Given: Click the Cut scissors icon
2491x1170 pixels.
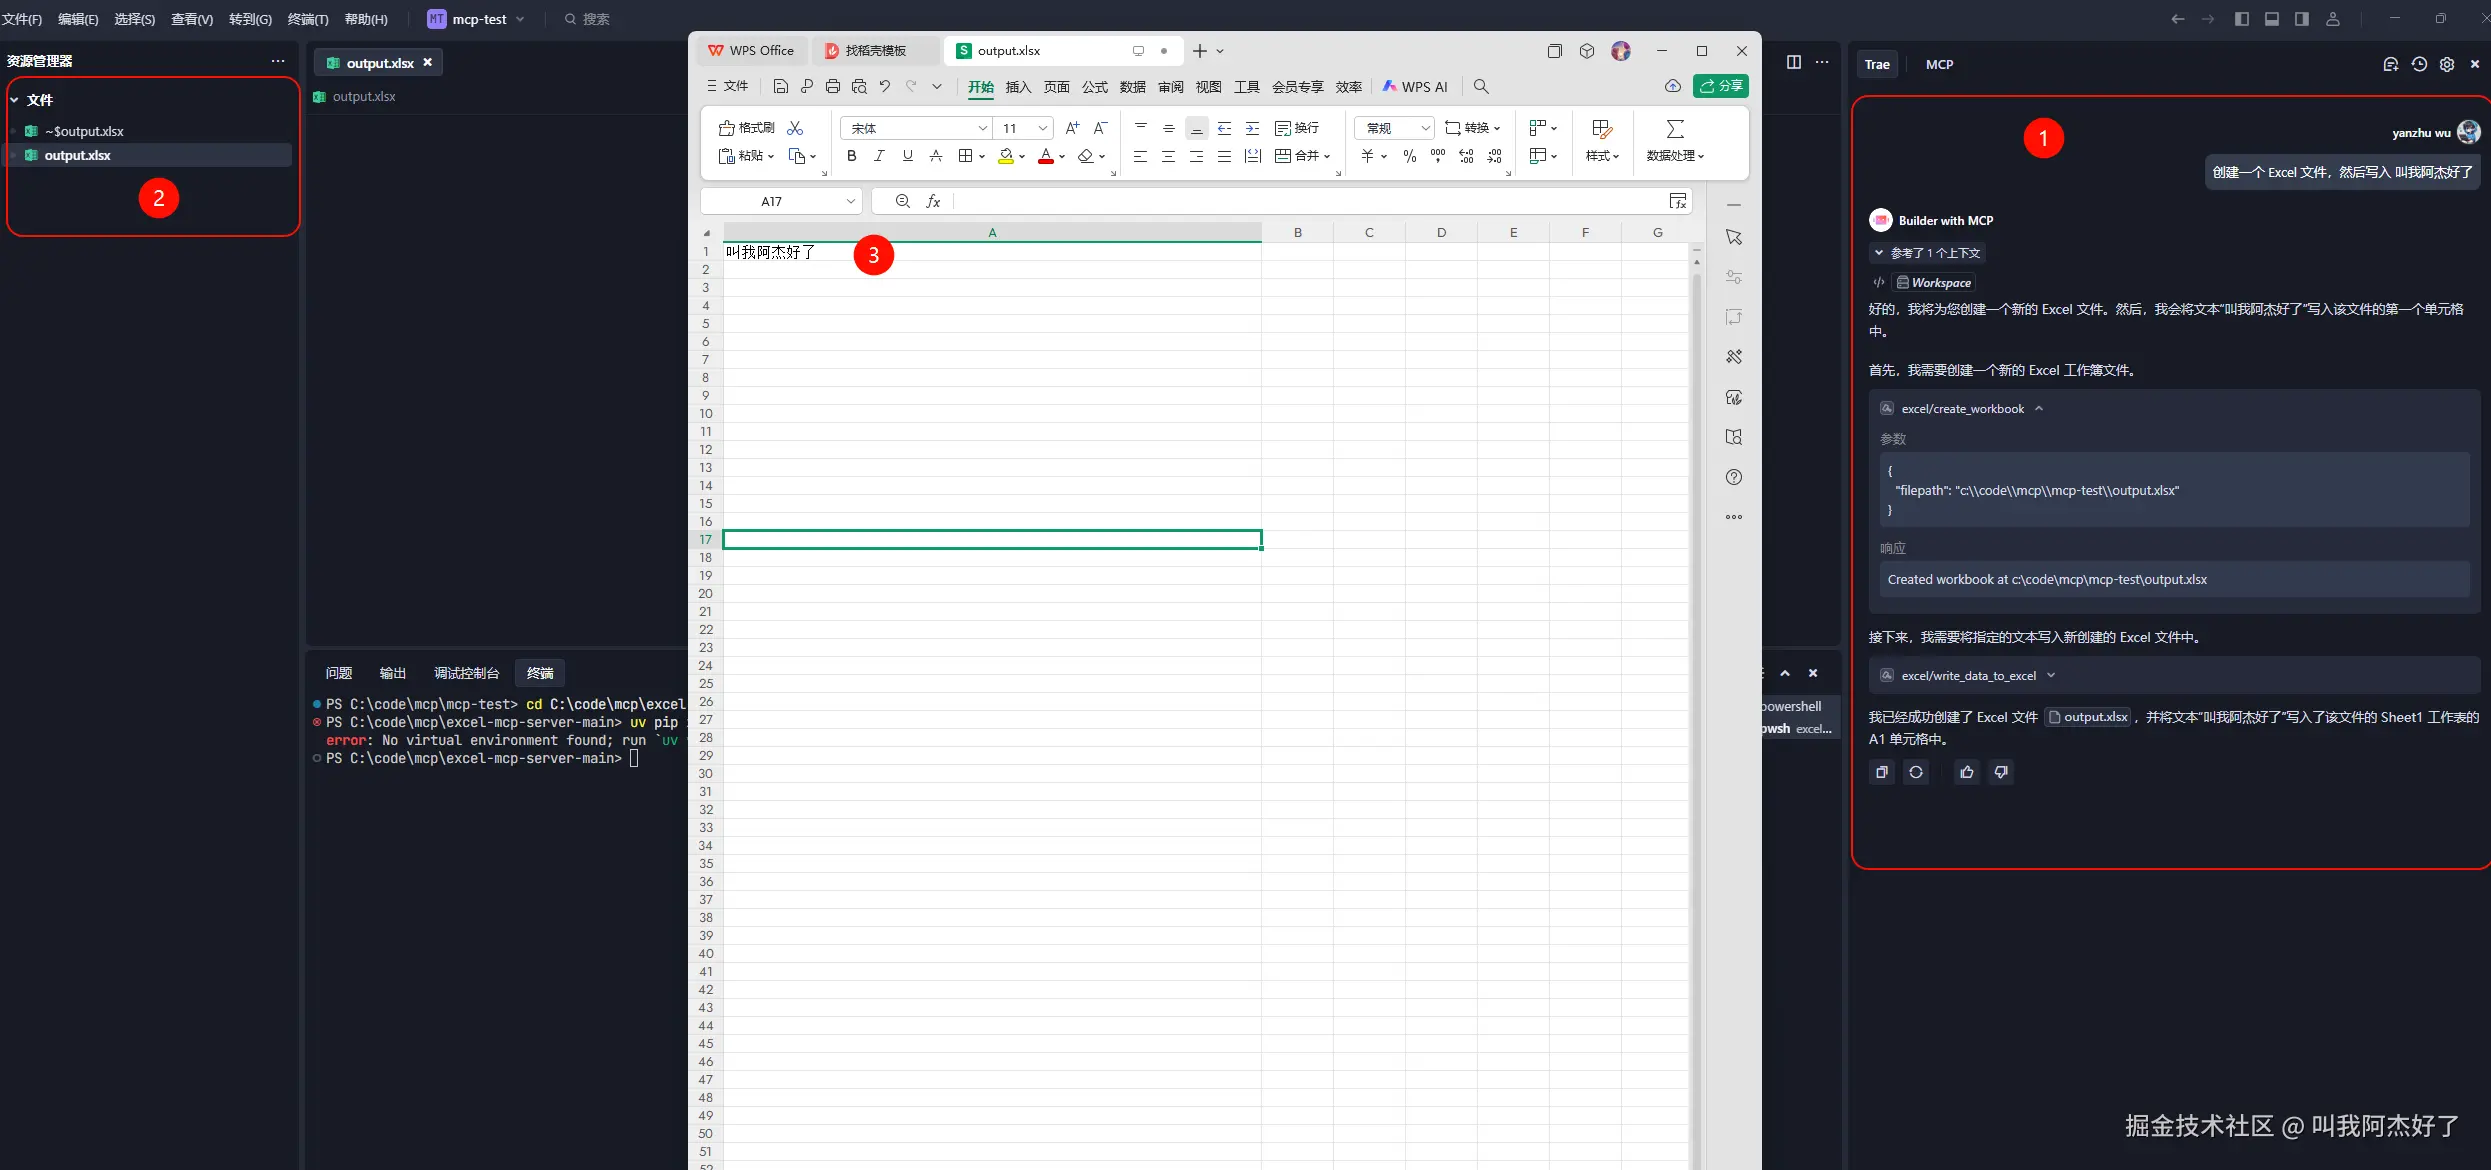Looking at the screenshot, I should [795, 128].
